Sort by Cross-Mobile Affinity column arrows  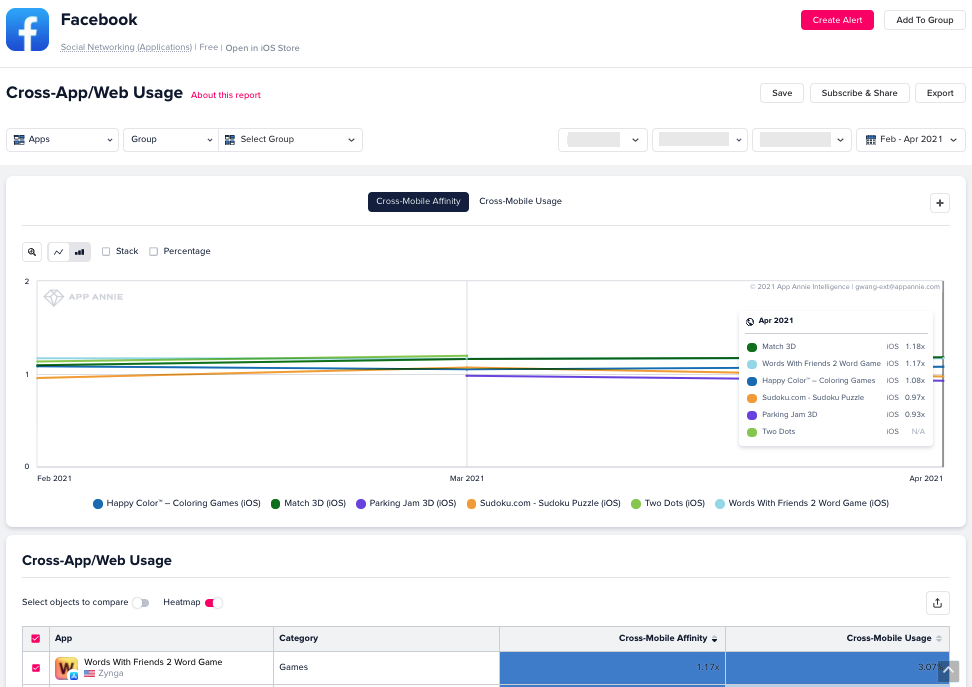pos(715,639)
